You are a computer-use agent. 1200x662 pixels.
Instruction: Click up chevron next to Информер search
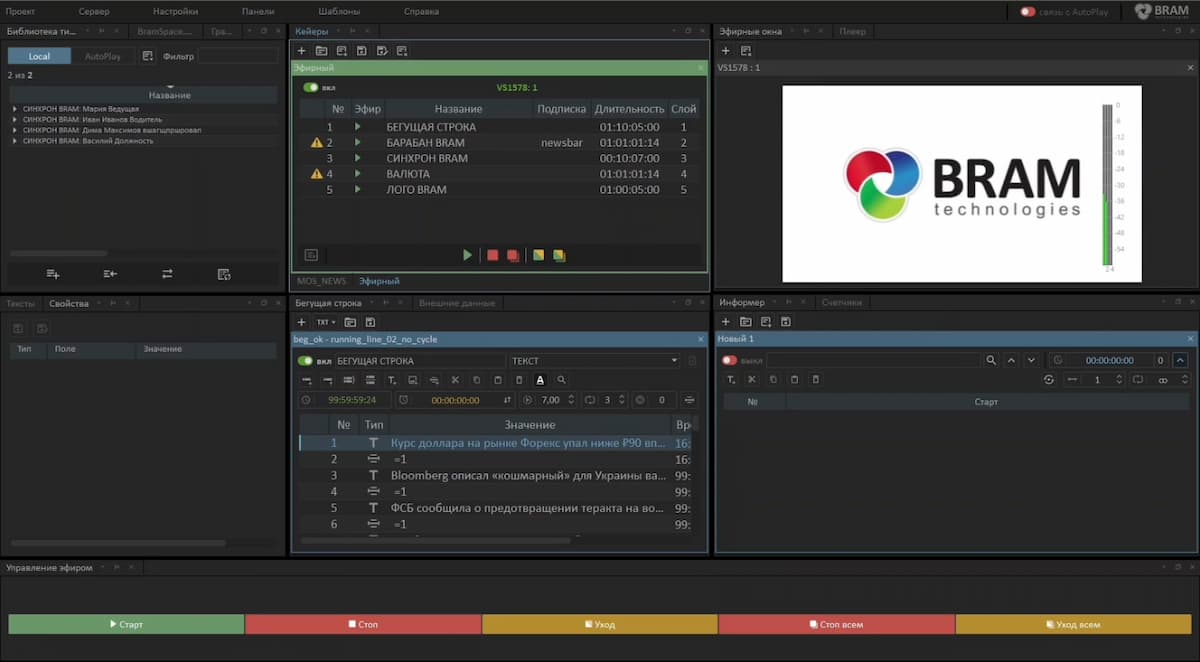1011,360
